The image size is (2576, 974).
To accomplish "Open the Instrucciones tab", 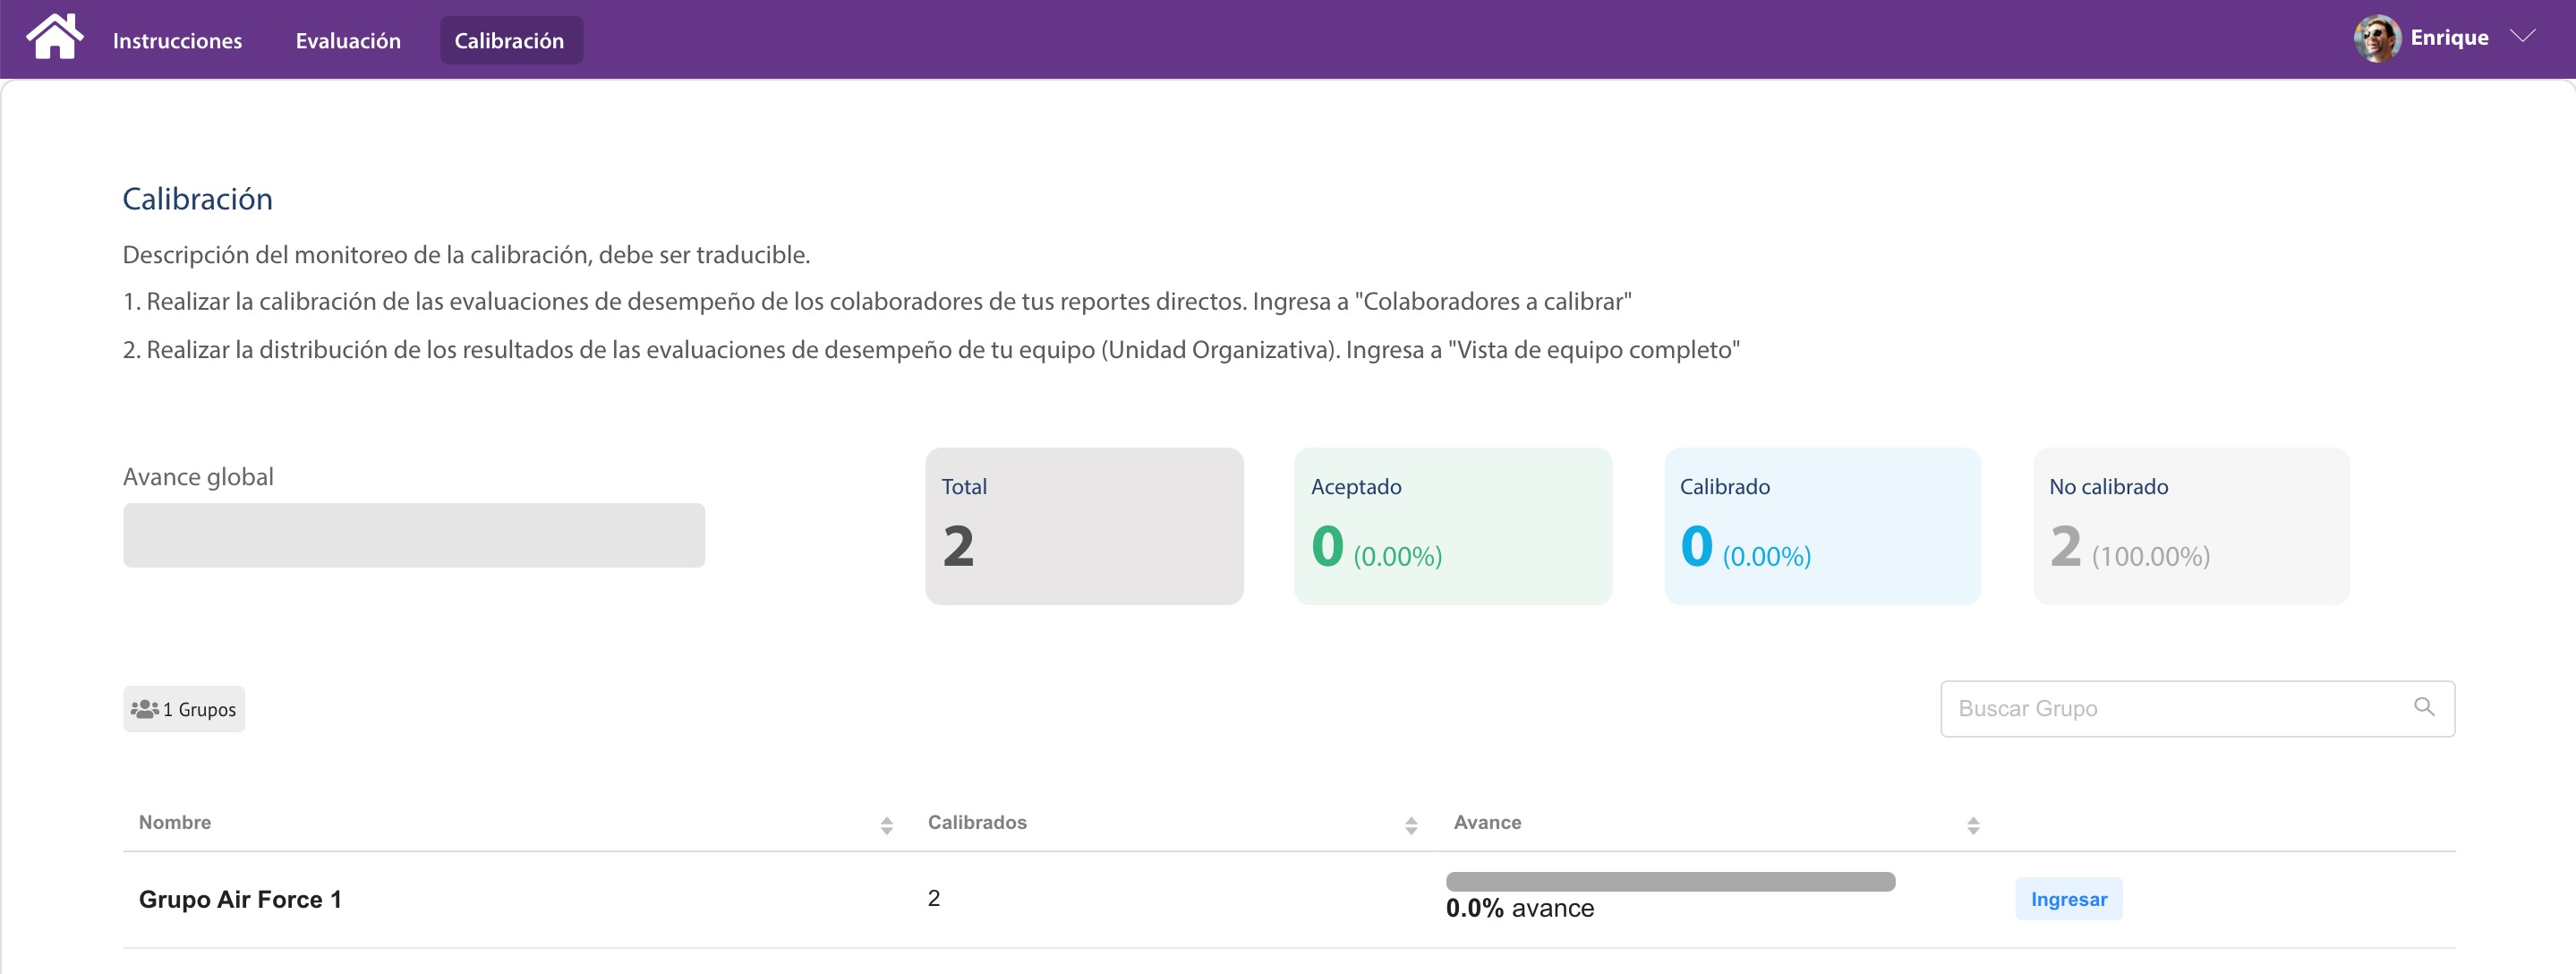I will click(177, 41).
